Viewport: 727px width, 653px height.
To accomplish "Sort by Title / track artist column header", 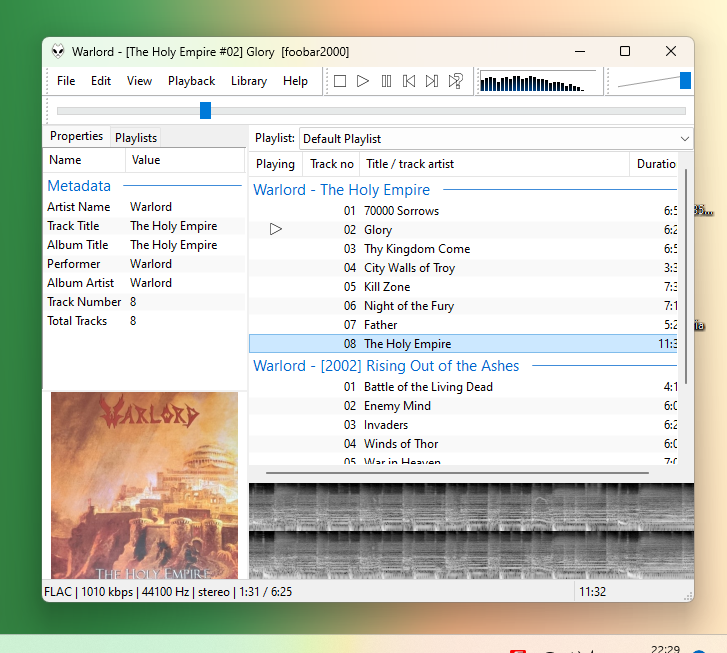I will 495,164.
